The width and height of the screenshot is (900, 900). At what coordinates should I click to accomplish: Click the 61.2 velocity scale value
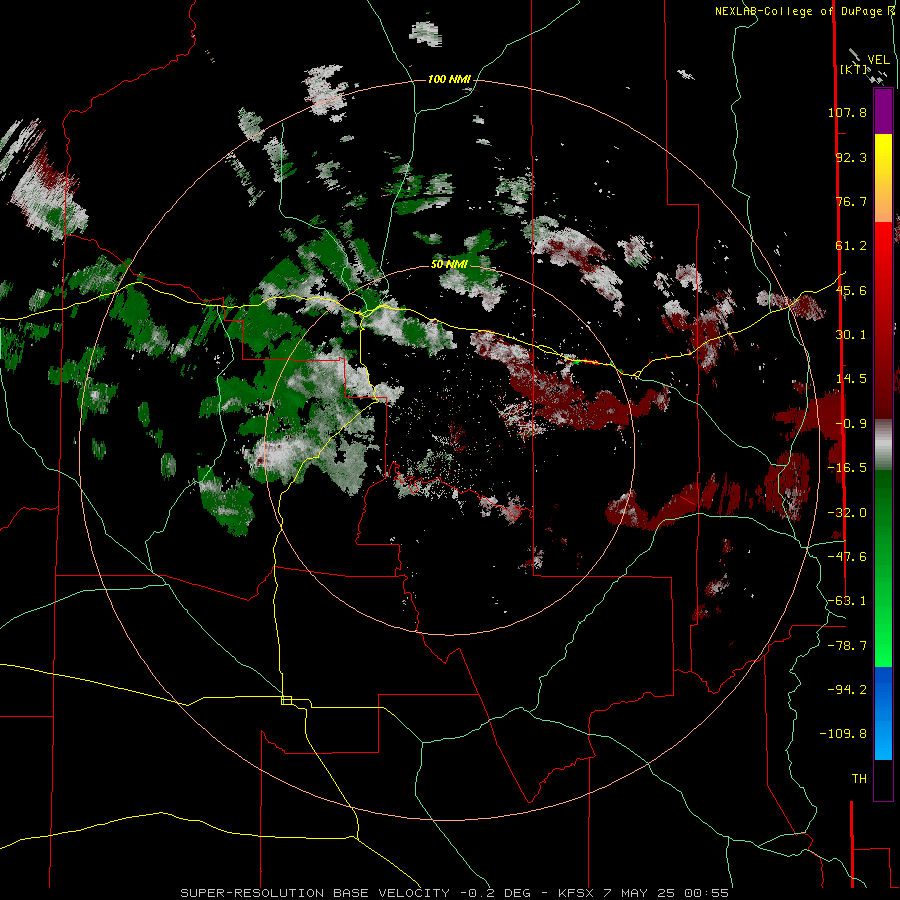(851, 246)
